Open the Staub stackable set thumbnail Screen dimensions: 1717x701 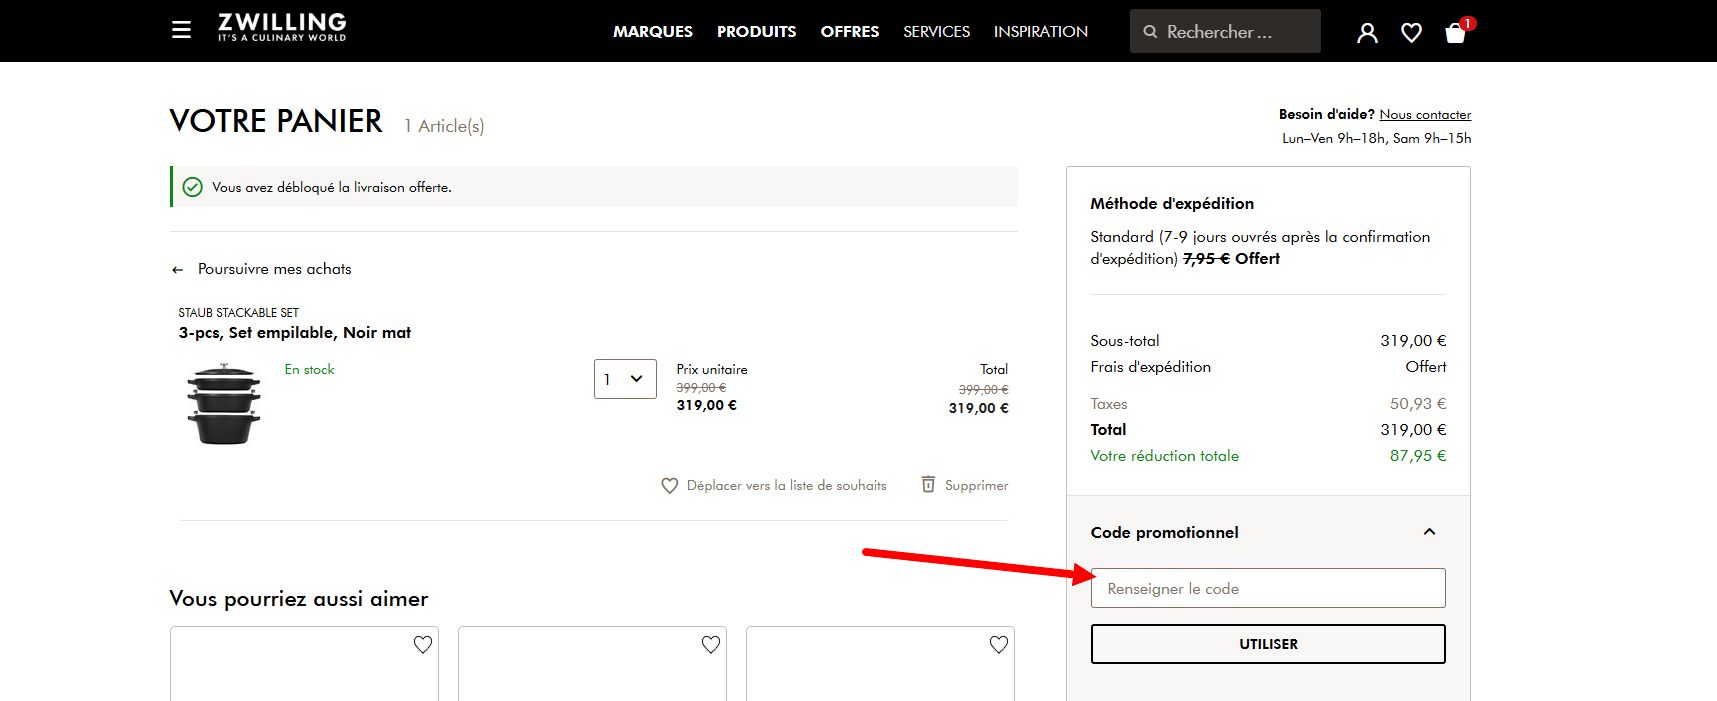coord(224,404)
